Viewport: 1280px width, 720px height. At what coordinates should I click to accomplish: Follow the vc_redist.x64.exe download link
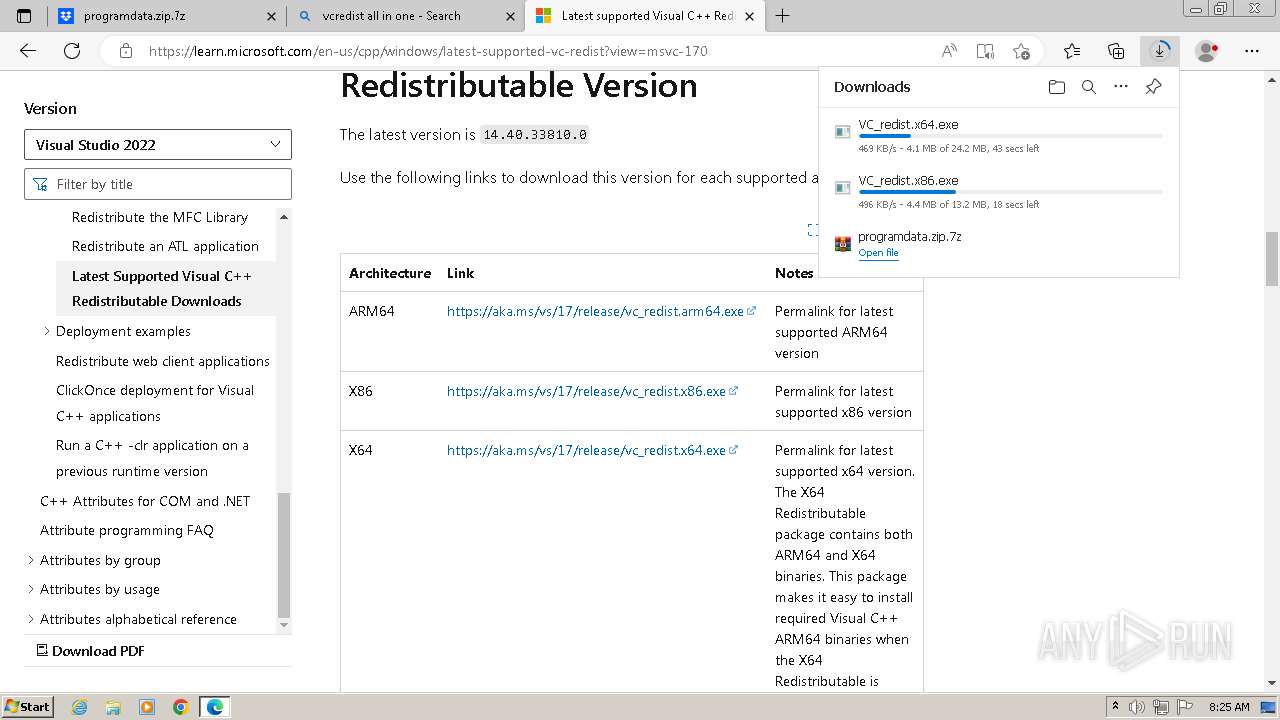pos(592,450)
